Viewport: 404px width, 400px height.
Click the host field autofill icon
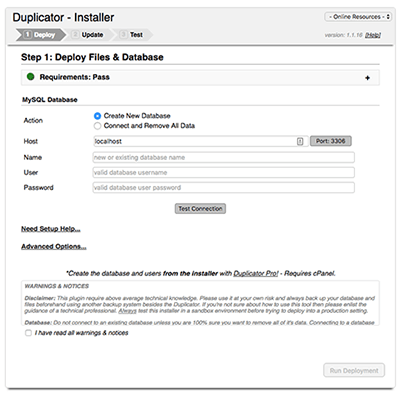tap(300, 141)
